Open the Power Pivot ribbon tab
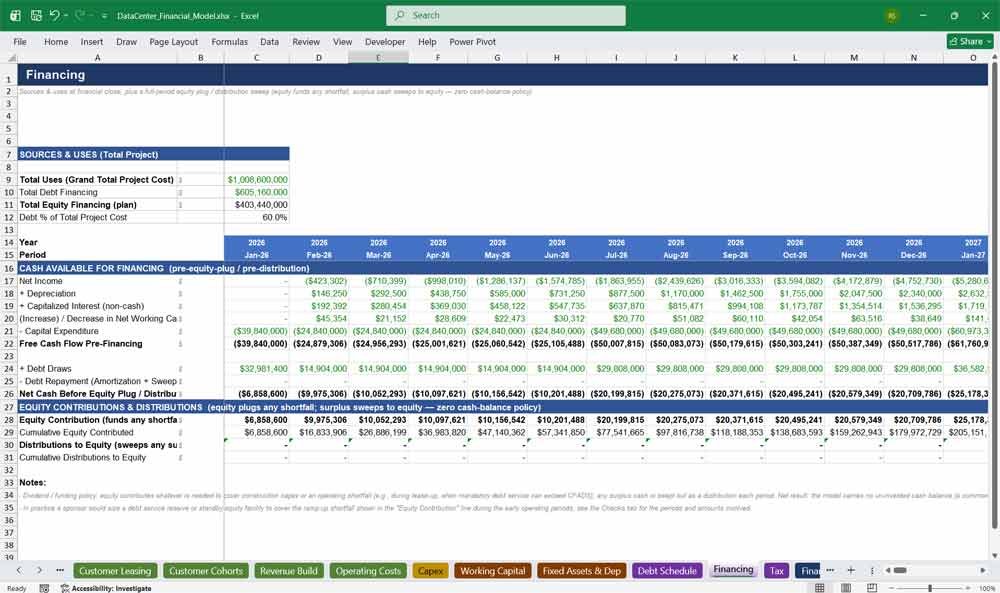This screenshot has height=593, width=1000. 473,41
